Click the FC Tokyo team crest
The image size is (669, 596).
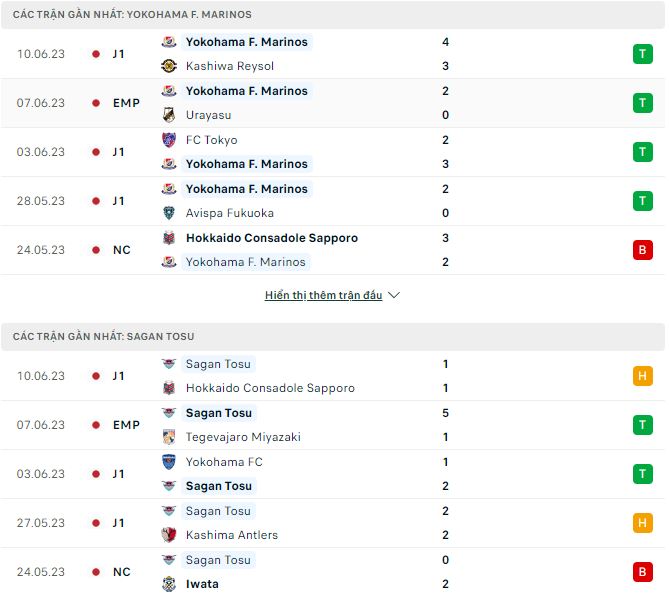[169, 140]
